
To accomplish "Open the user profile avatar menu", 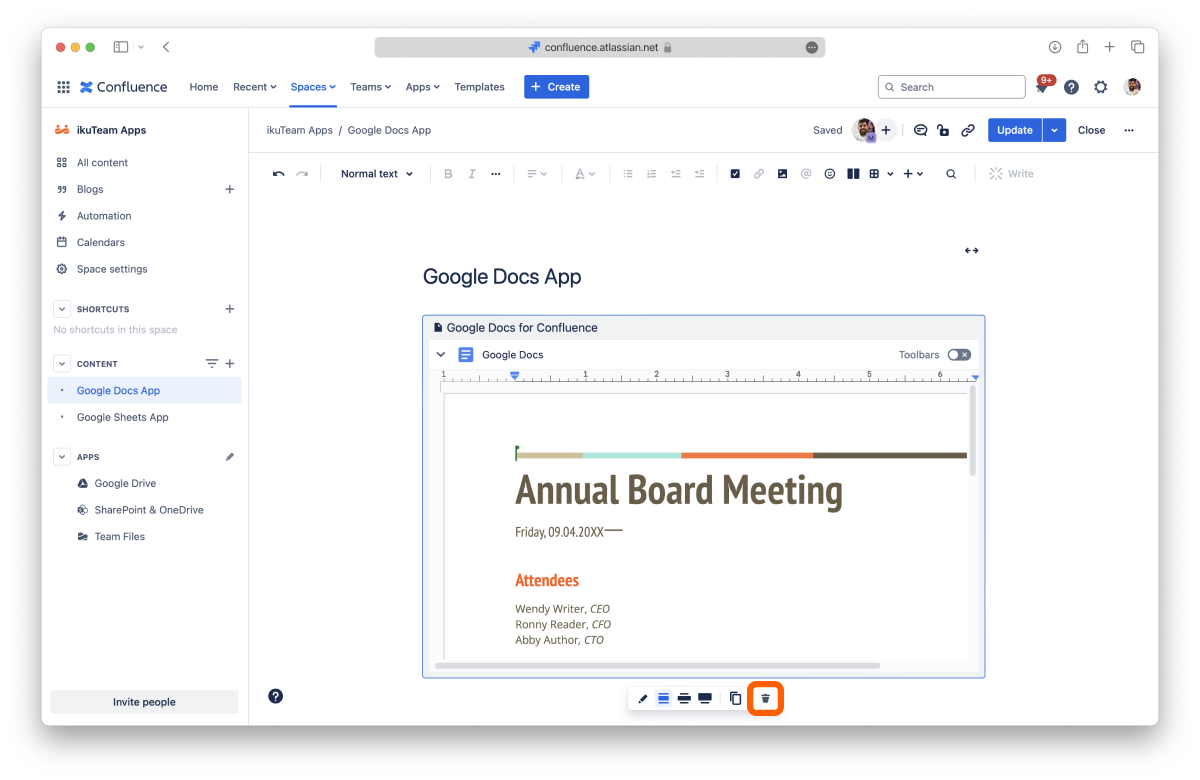I will coord(1132,87).
